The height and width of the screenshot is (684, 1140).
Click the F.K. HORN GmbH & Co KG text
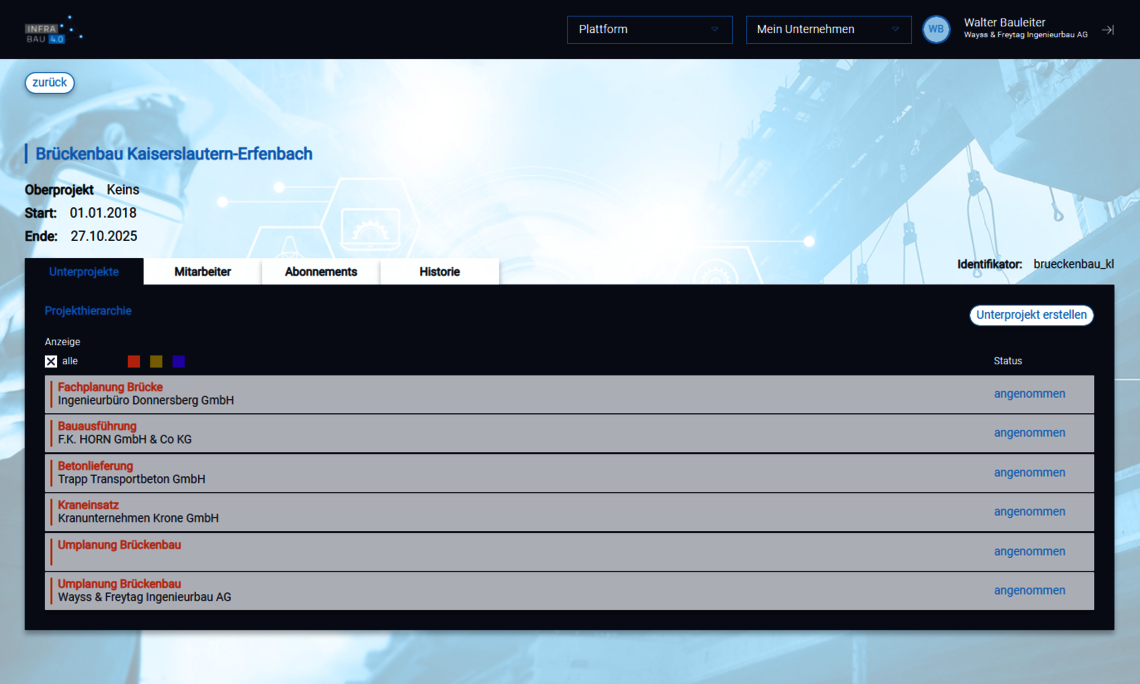125,440
